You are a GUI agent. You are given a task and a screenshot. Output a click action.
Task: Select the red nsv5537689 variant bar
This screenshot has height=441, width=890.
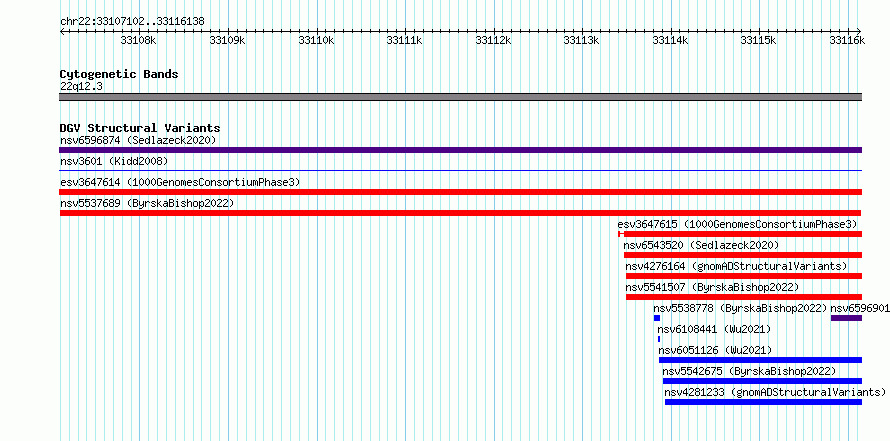click(x=460, y=213)
